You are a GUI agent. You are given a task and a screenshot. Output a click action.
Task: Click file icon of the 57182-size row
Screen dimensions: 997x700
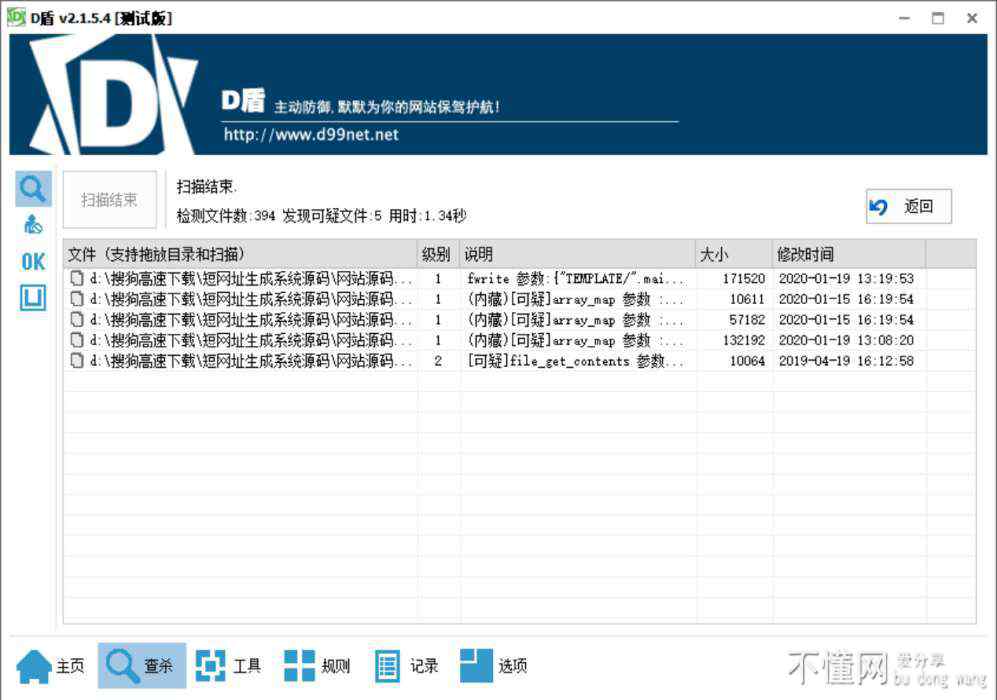point(77,319)
